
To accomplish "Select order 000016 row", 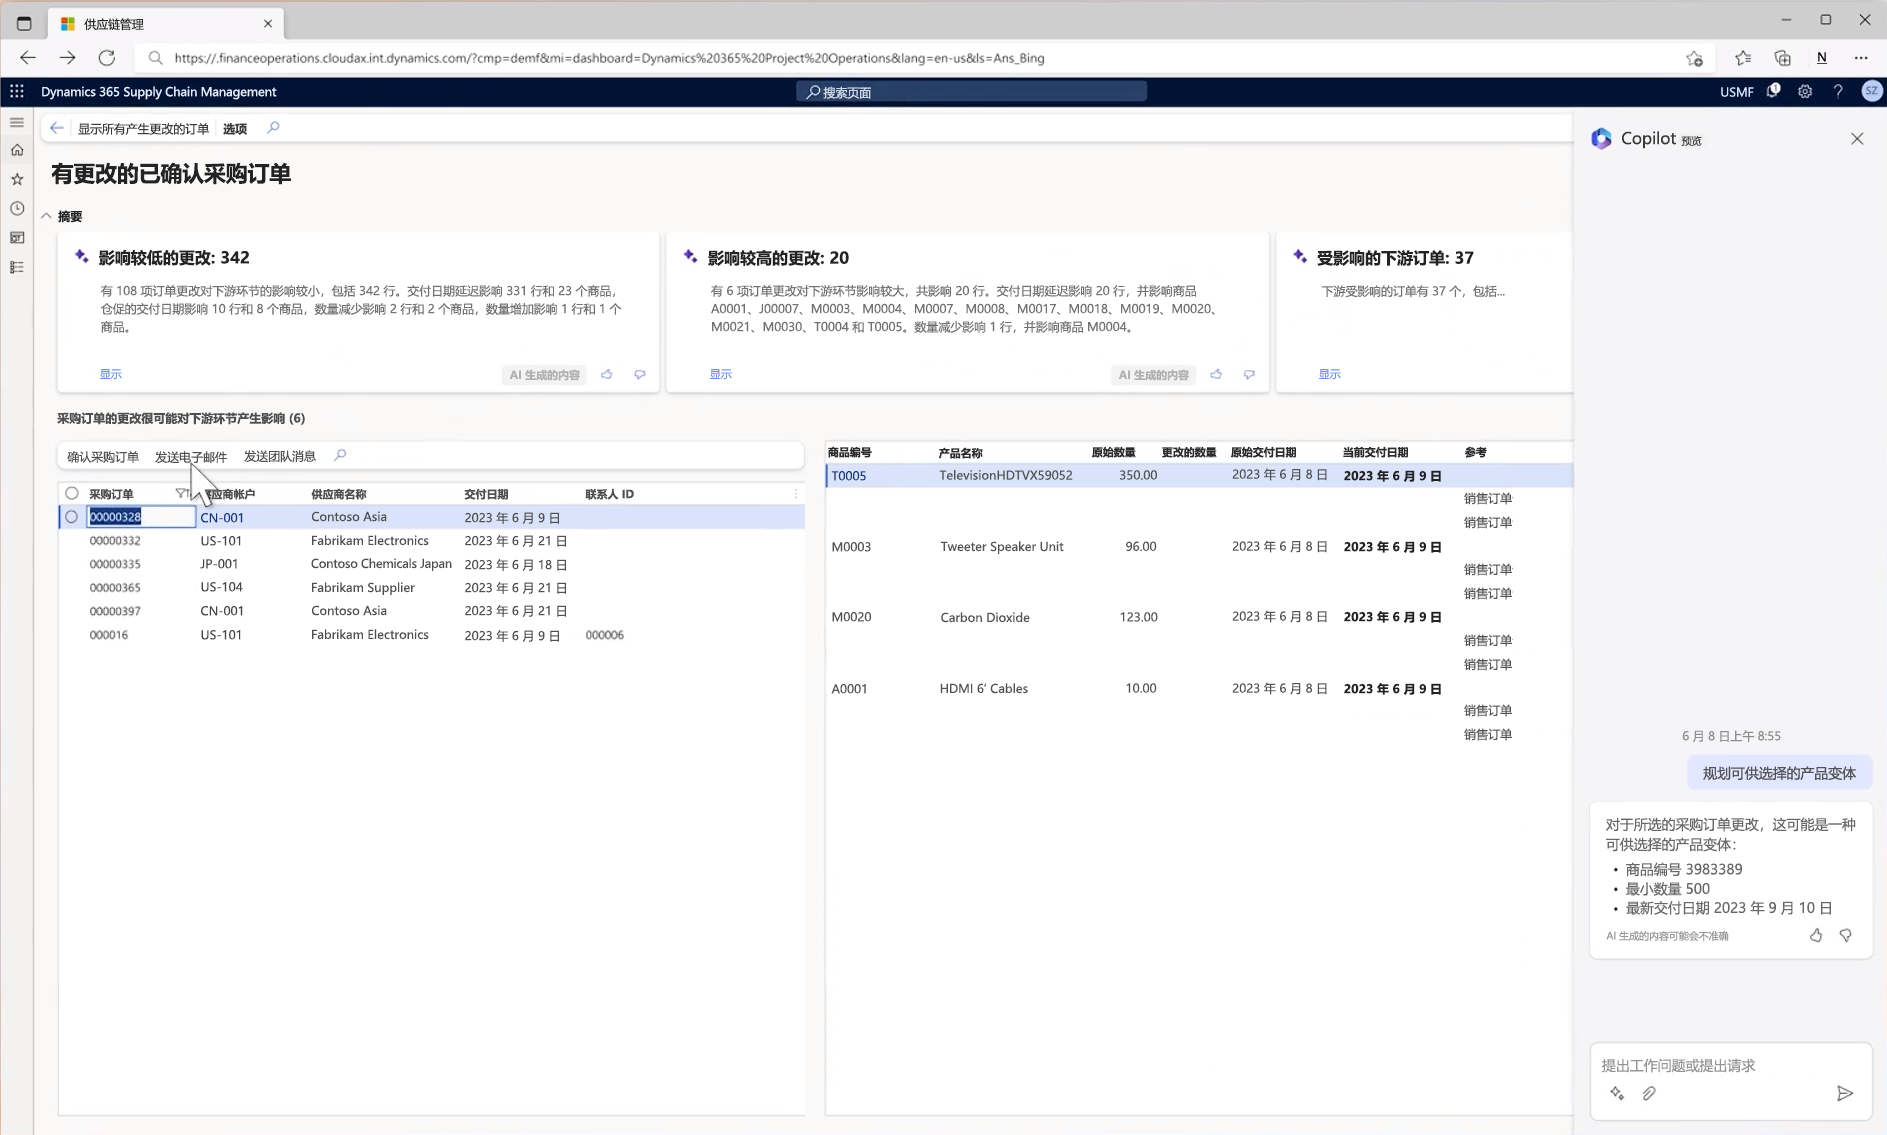I will (431, 635).
